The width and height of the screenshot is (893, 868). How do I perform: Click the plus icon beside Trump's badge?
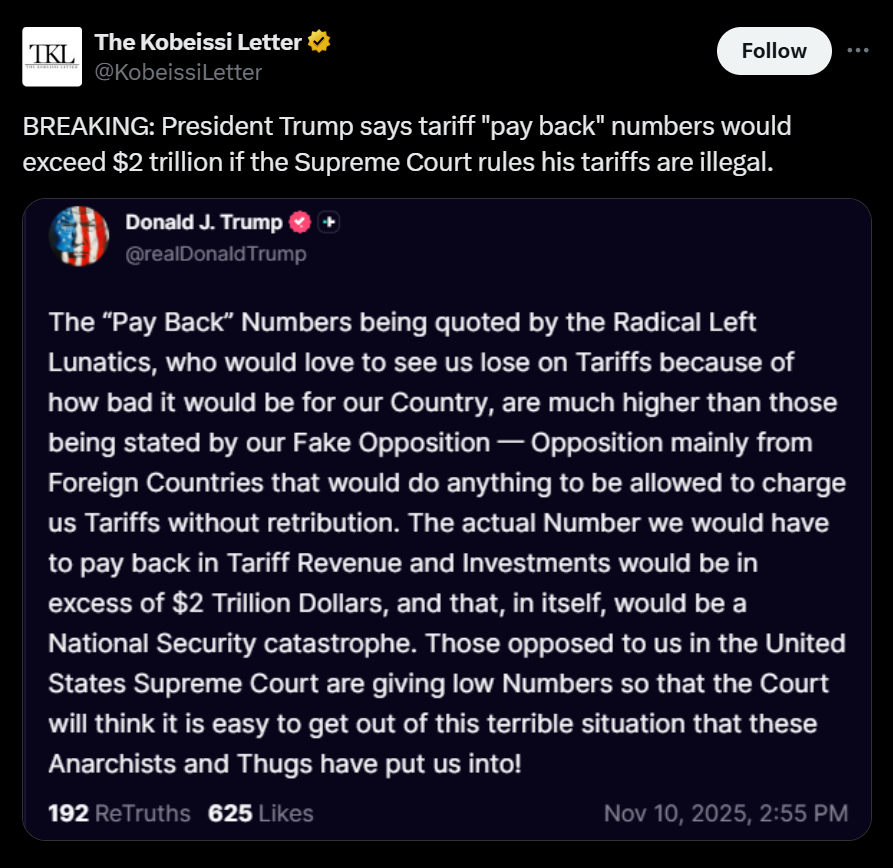click(x=328, y=223)
